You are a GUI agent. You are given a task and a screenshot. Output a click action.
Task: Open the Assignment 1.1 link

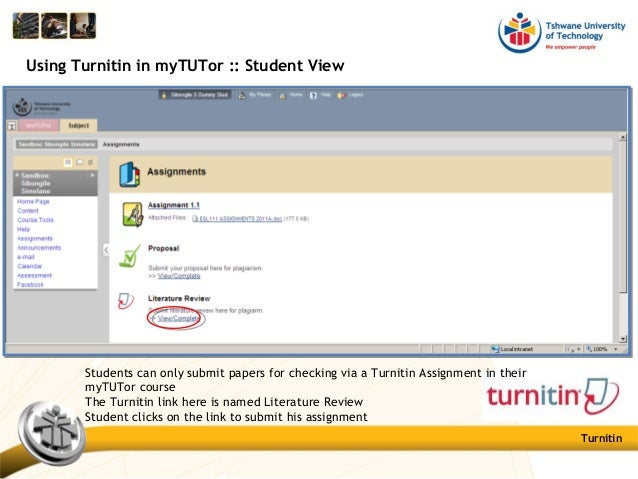(x=174, y=205)
